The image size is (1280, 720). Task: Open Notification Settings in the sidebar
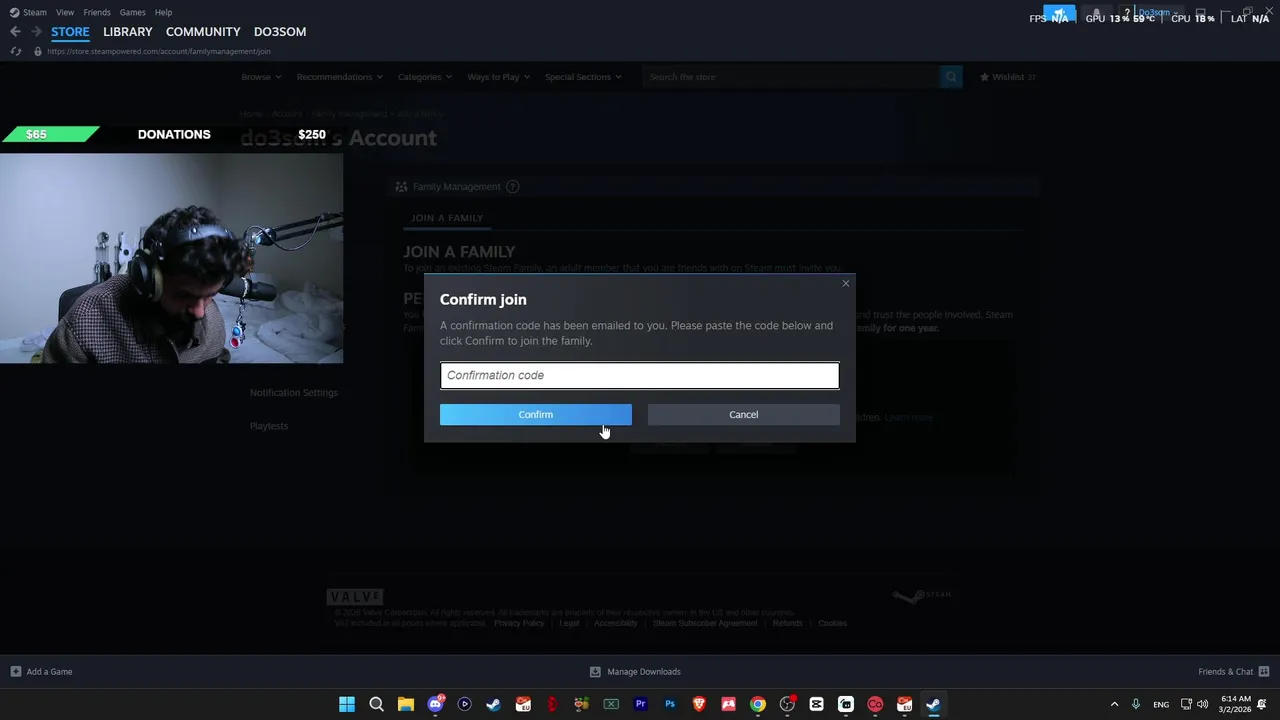pyautogui.click(x=294, y=393)
